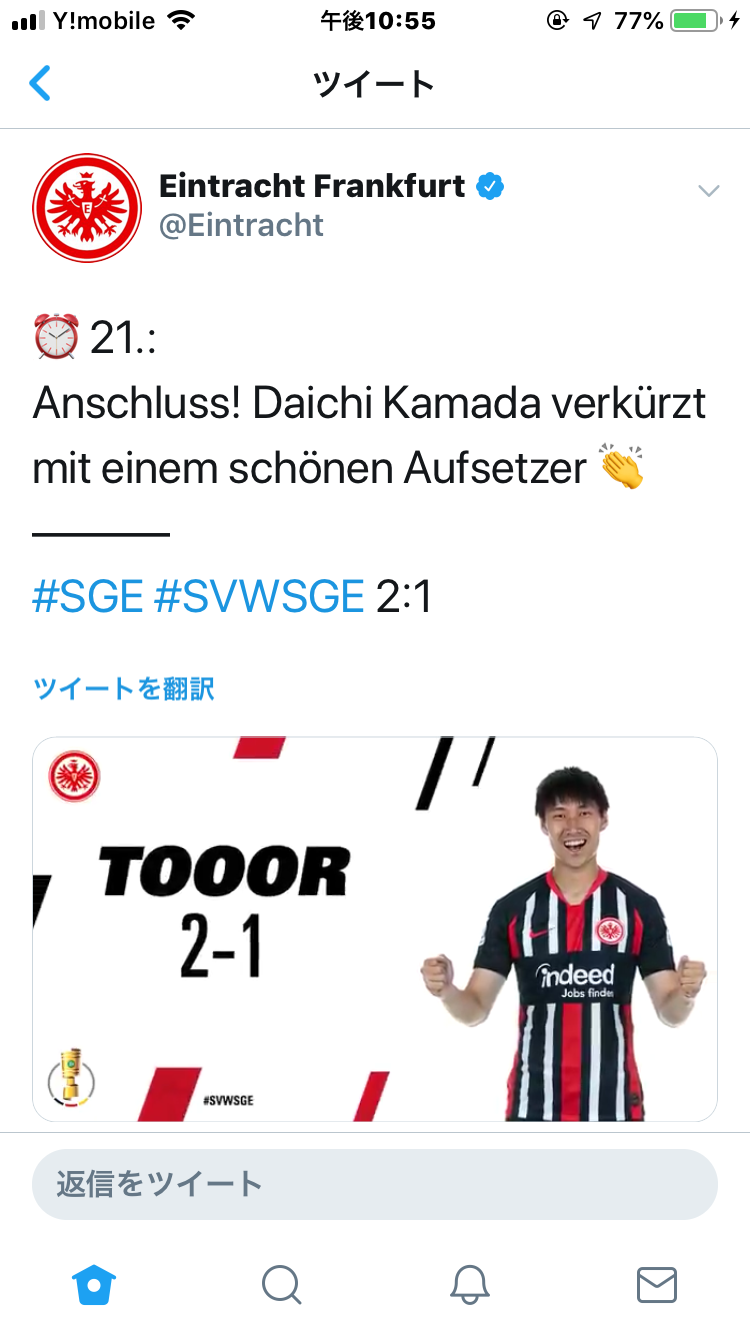Tap the verified badge icon
The image size is (750, 1334).
coord(490,186)
